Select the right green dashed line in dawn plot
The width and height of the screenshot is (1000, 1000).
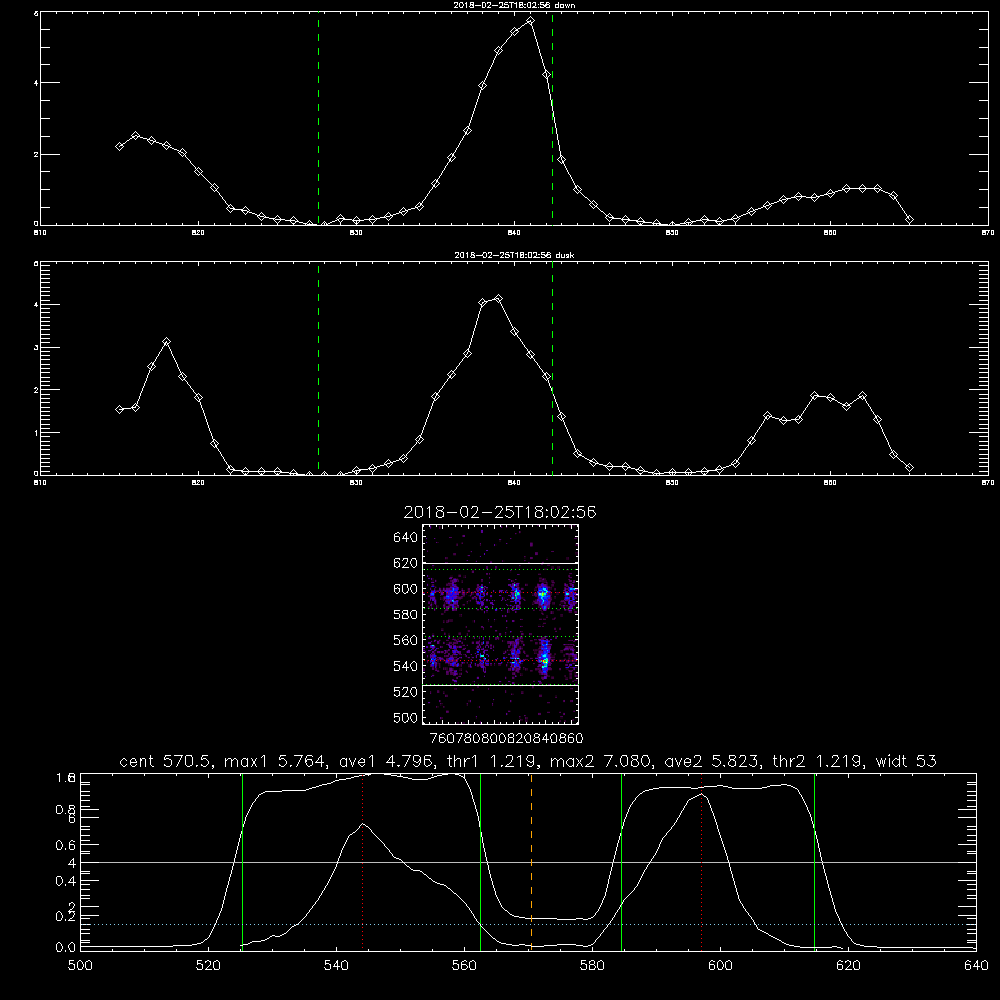pyautogui.click(x=552, y=118)
